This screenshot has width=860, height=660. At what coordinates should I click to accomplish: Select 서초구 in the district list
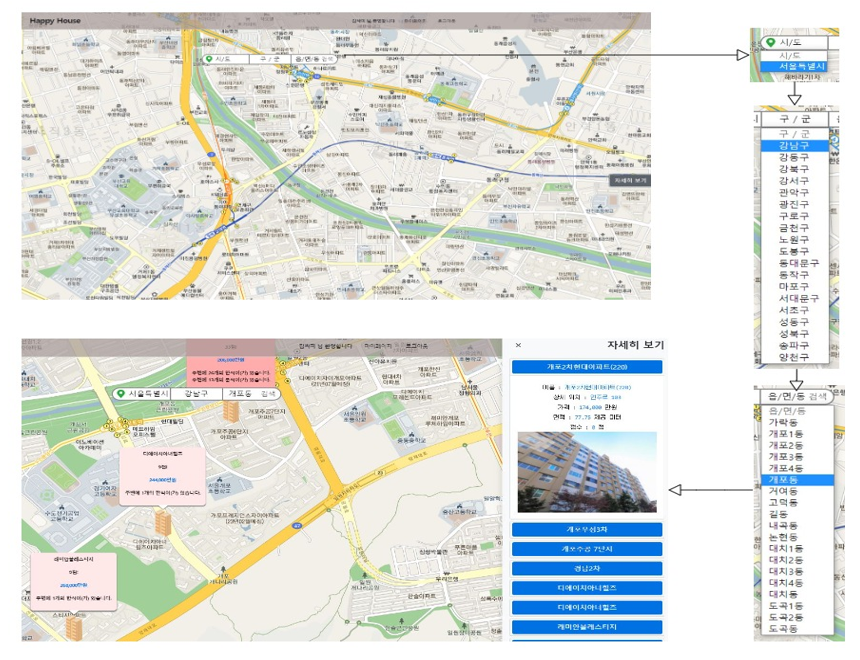(794, 310)
